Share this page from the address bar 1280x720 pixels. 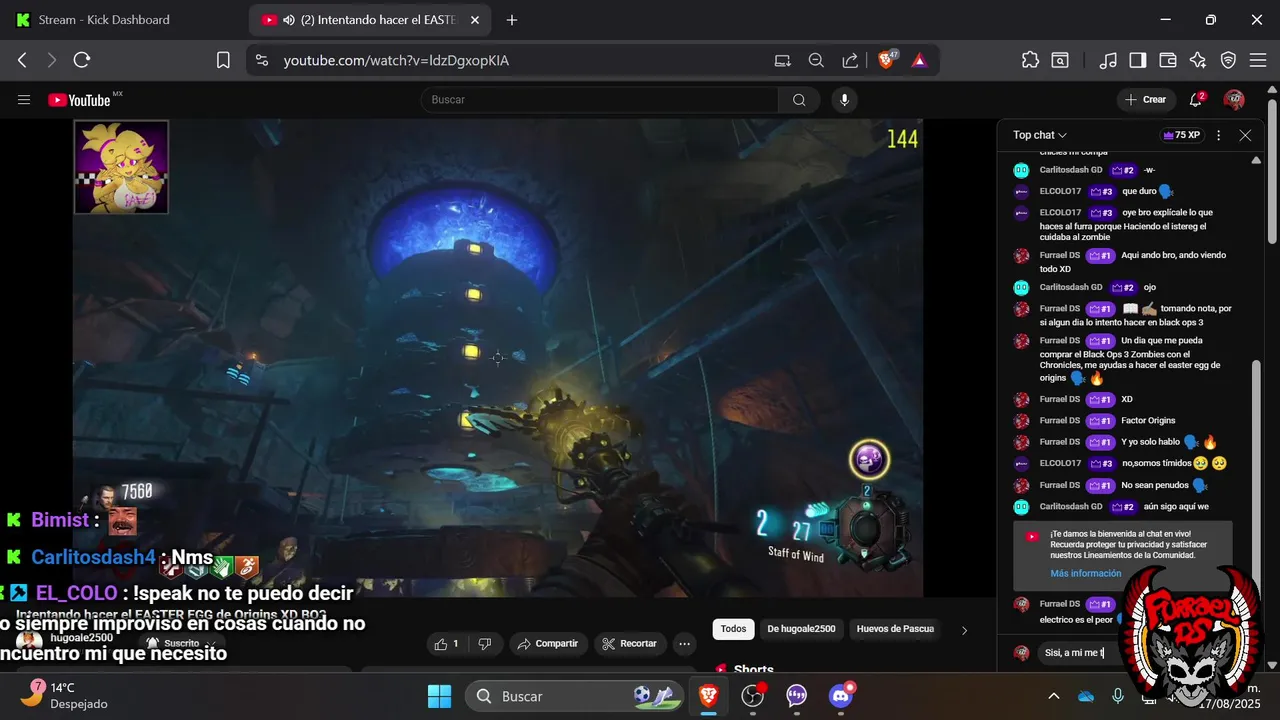tap(850, 60)
